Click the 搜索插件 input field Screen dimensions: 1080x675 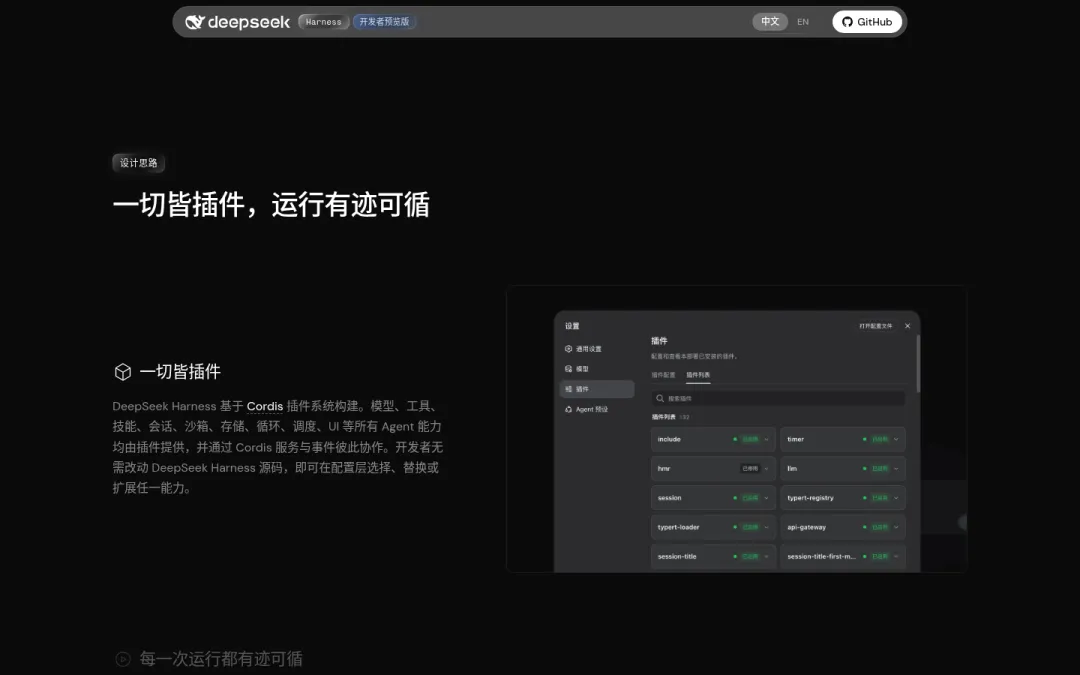(x=778, y=398)
